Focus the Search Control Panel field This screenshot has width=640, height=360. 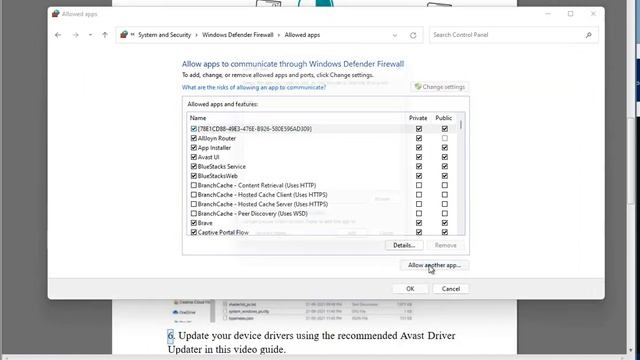point(513,35)
